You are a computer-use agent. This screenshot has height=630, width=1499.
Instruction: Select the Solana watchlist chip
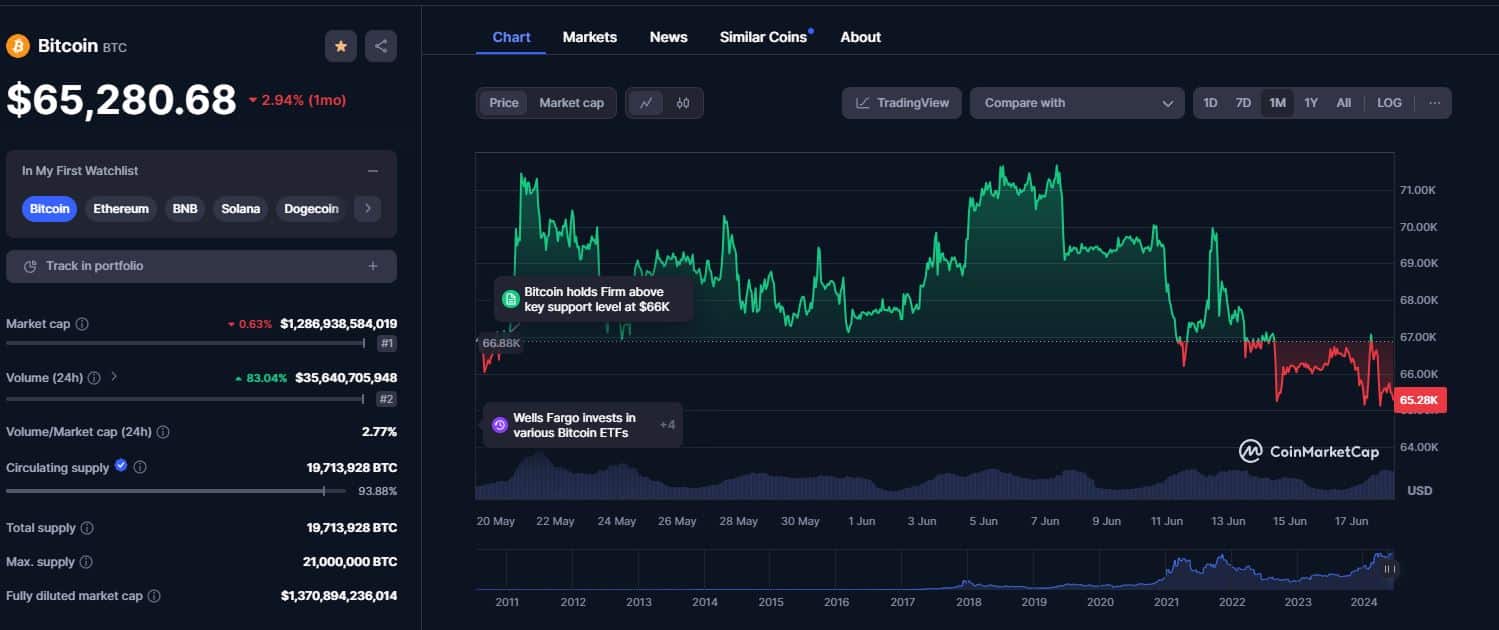click(241, 209)
